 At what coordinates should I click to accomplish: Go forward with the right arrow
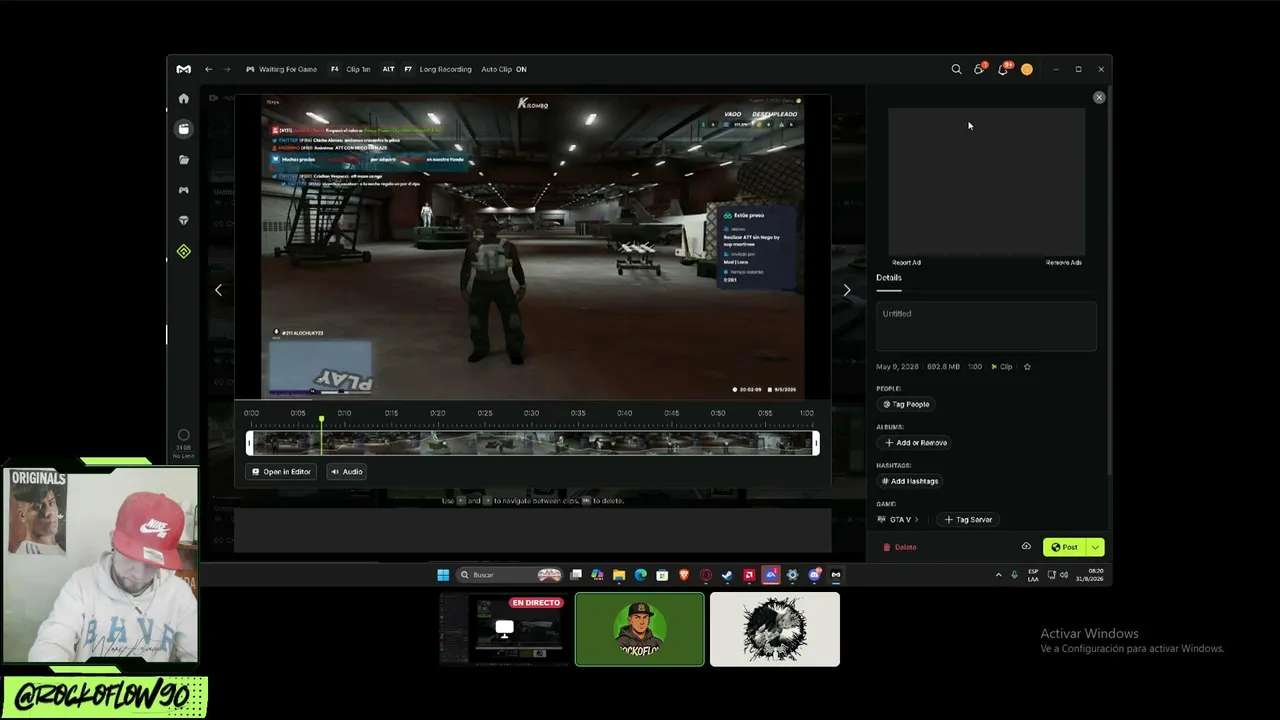(227, 69)
